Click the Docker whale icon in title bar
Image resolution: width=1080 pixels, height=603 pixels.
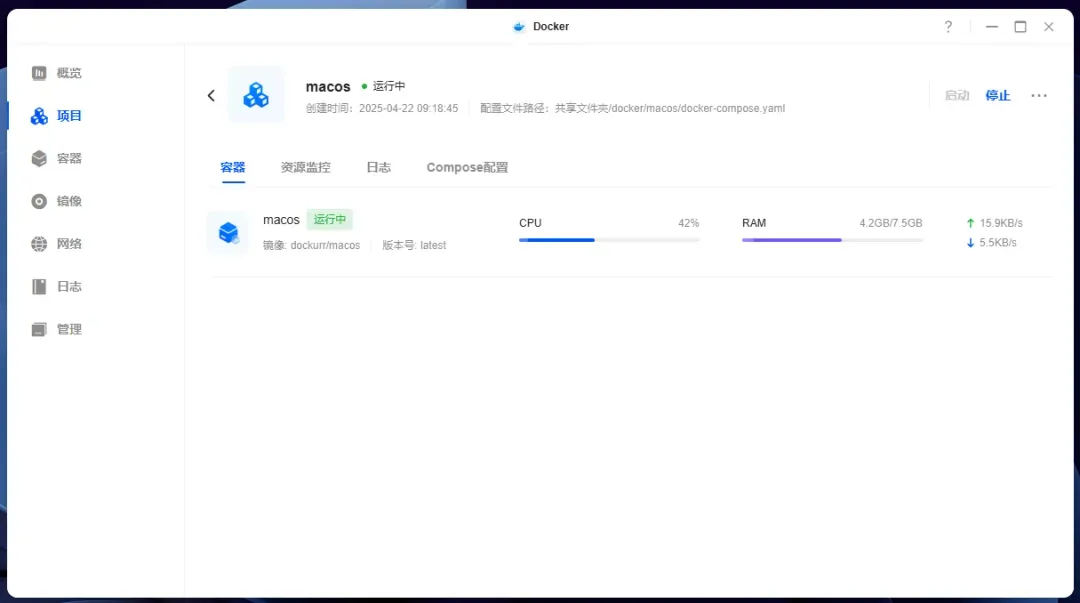coord(519,27)
